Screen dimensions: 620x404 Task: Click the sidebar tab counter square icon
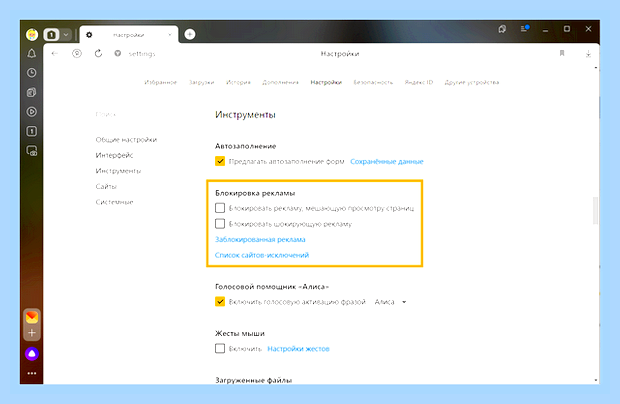pyautogui.click(x=32, y=131)
